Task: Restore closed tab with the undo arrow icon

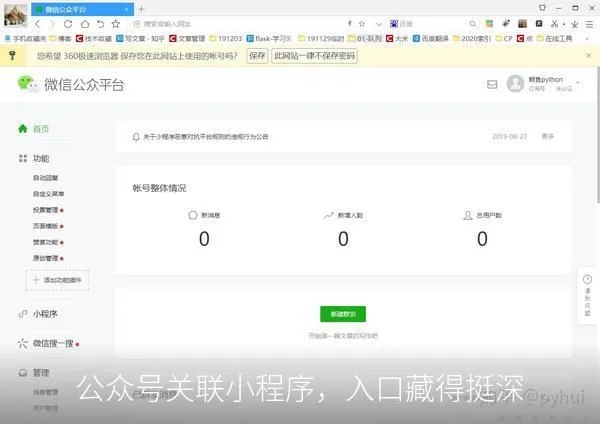Action: click(x=100, y=24)
